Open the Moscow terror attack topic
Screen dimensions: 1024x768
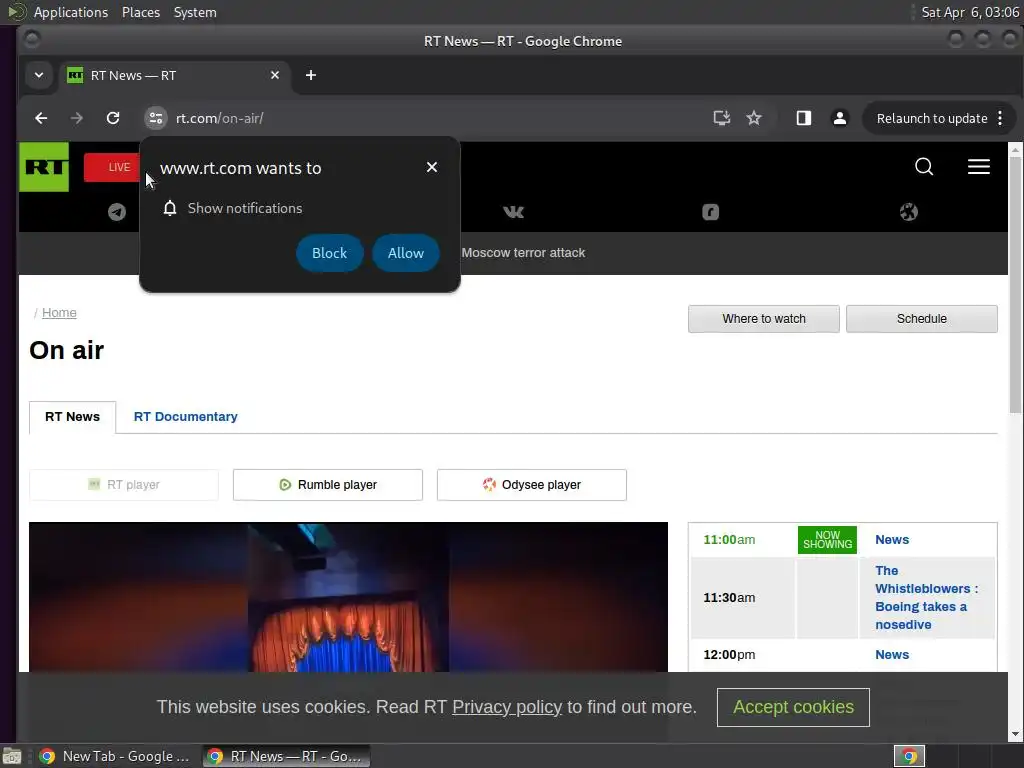[523, 253]
